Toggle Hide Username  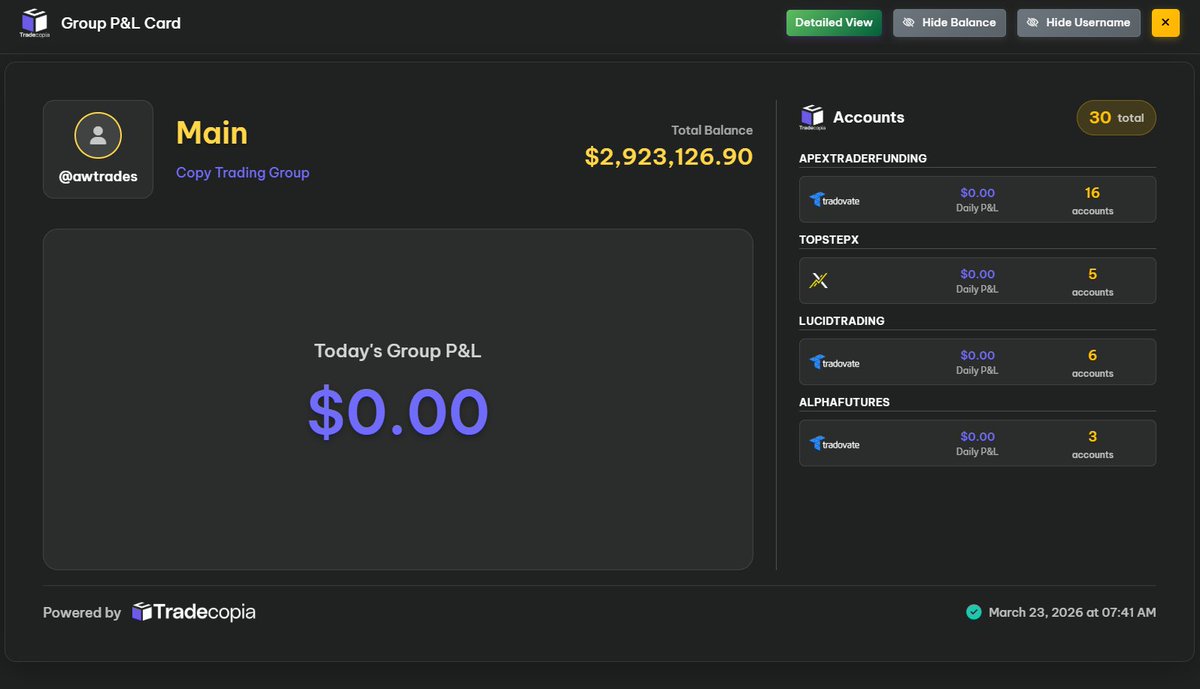pos(1079,23)
